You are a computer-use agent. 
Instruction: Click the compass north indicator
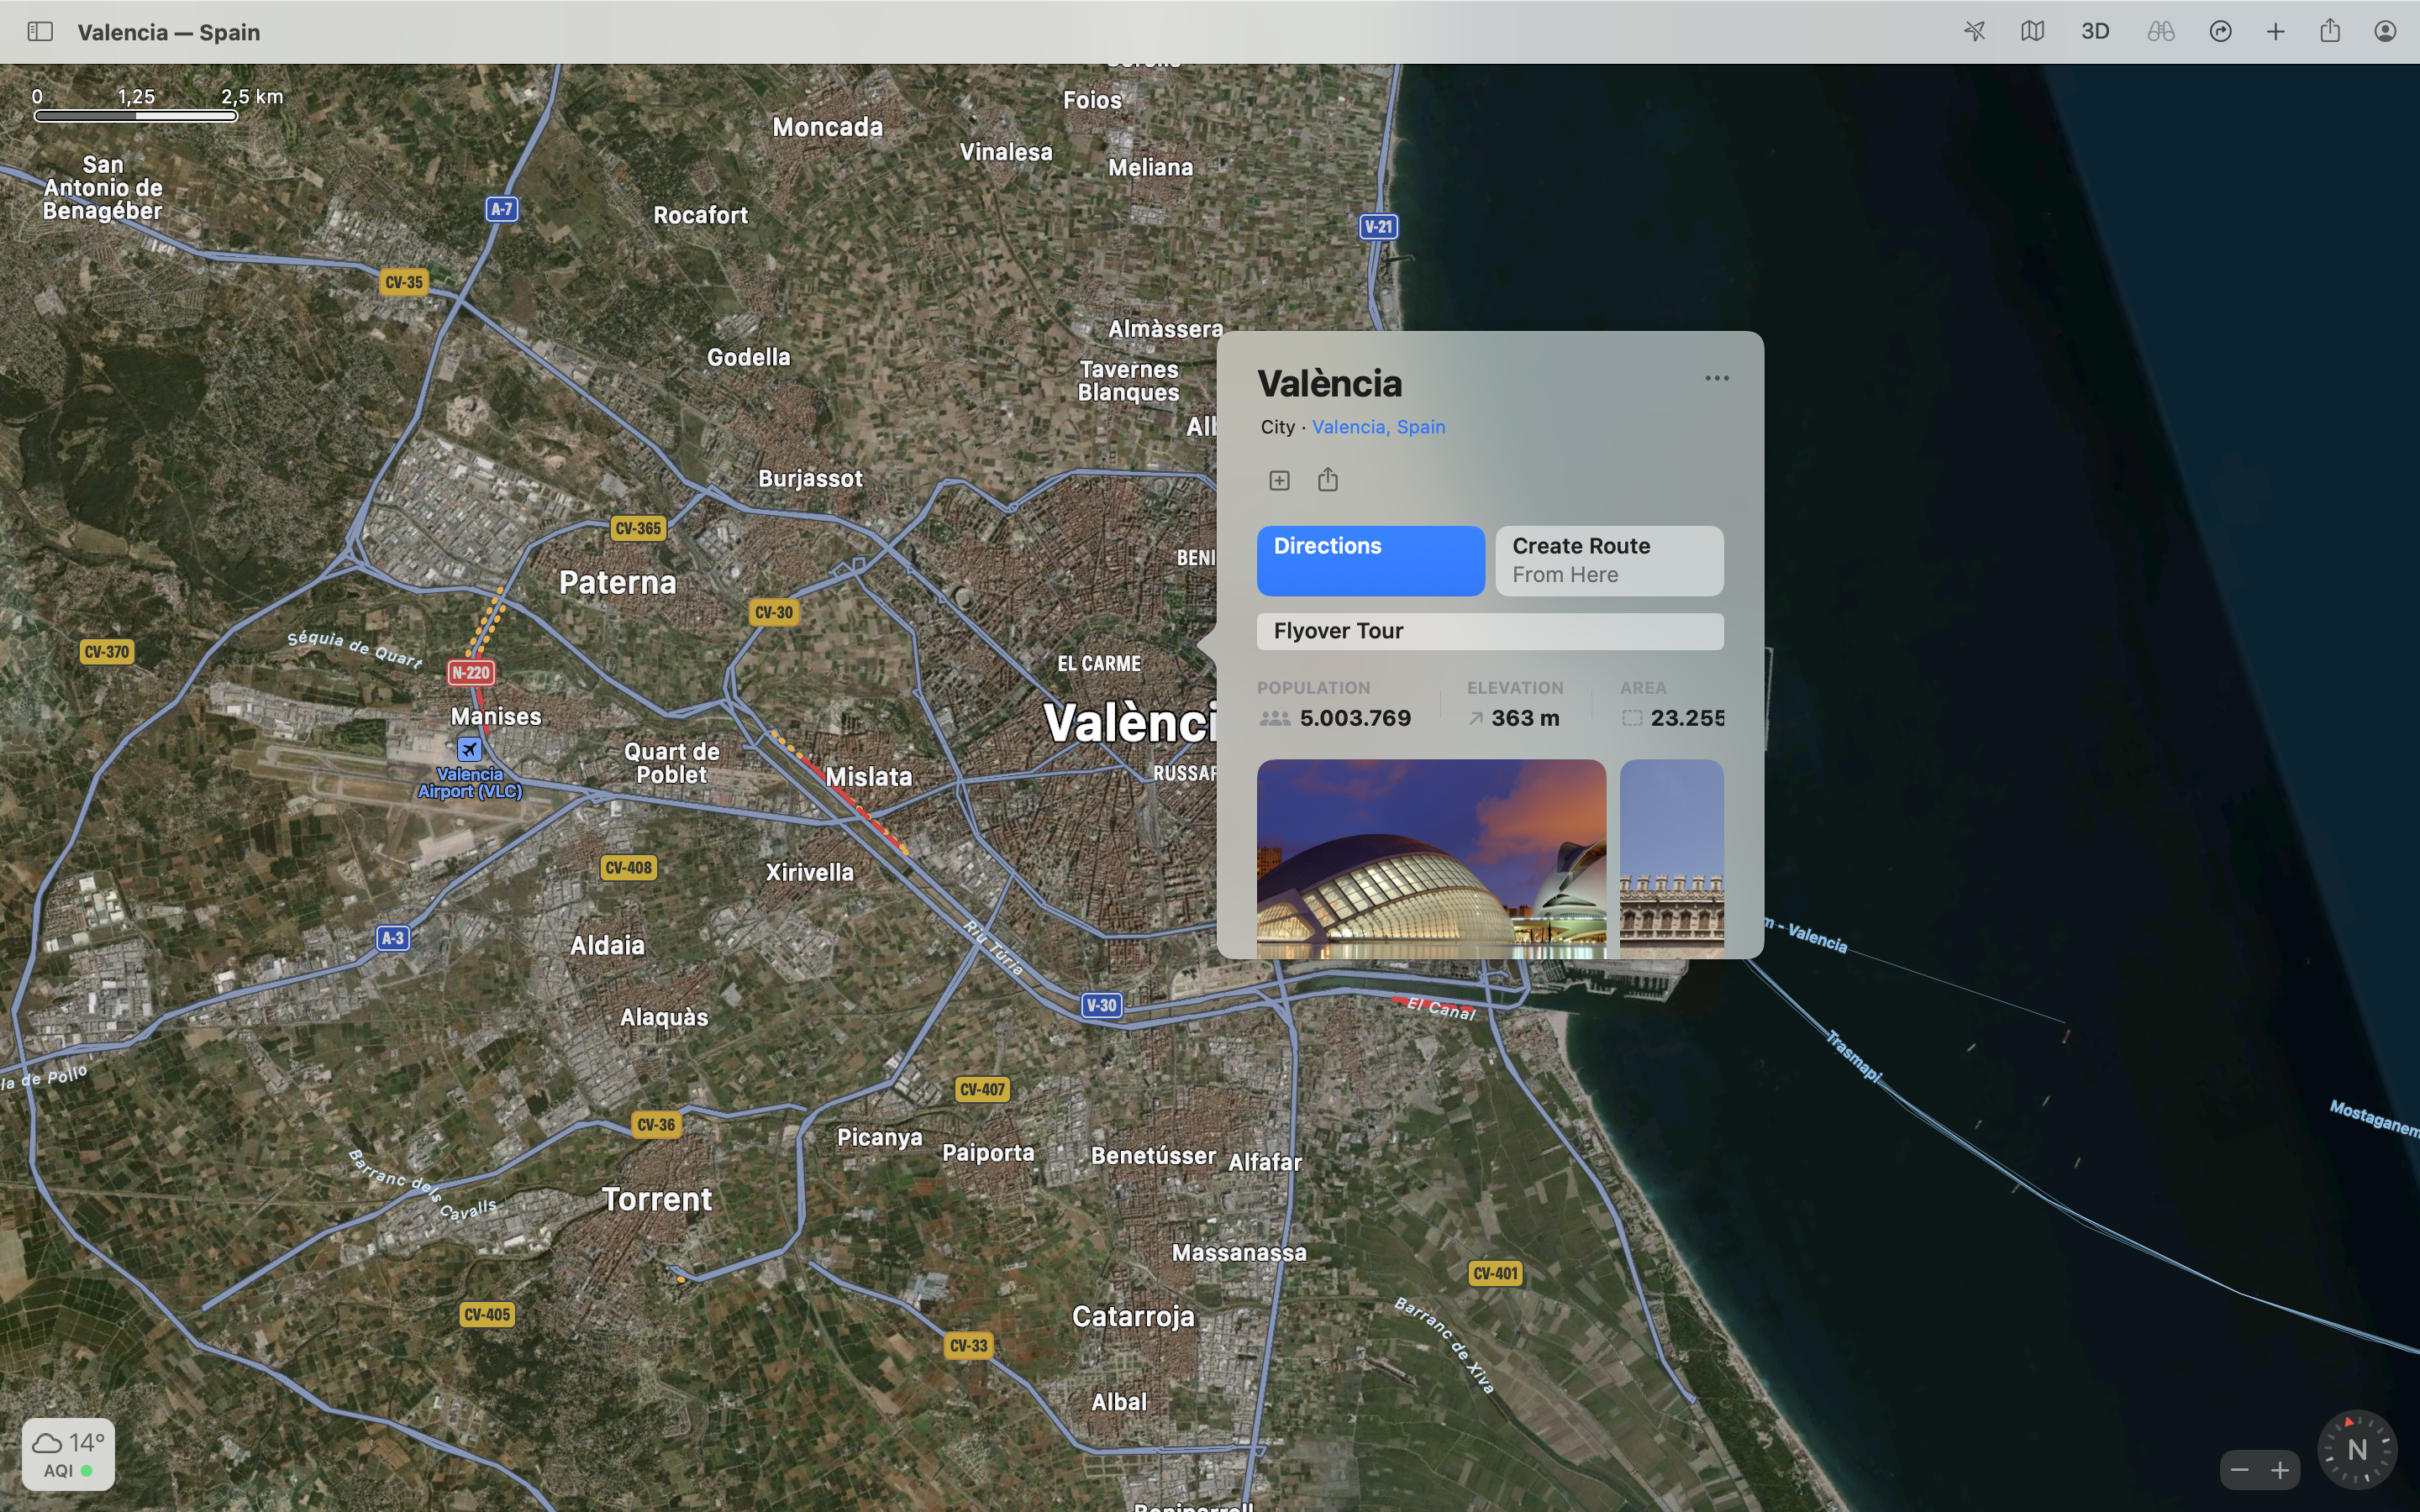coord(2357,1449)
